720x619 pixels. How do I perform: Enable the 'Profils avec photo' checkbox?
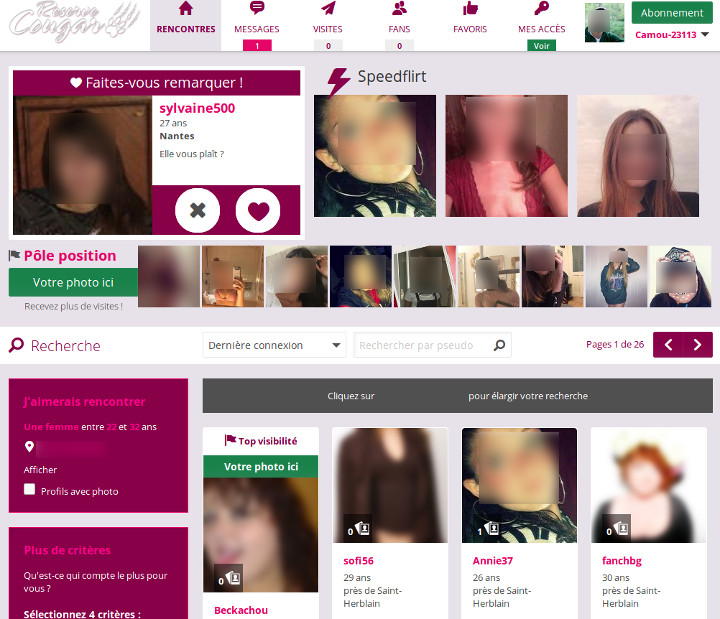pyautogui.click(x=30, y=490)
